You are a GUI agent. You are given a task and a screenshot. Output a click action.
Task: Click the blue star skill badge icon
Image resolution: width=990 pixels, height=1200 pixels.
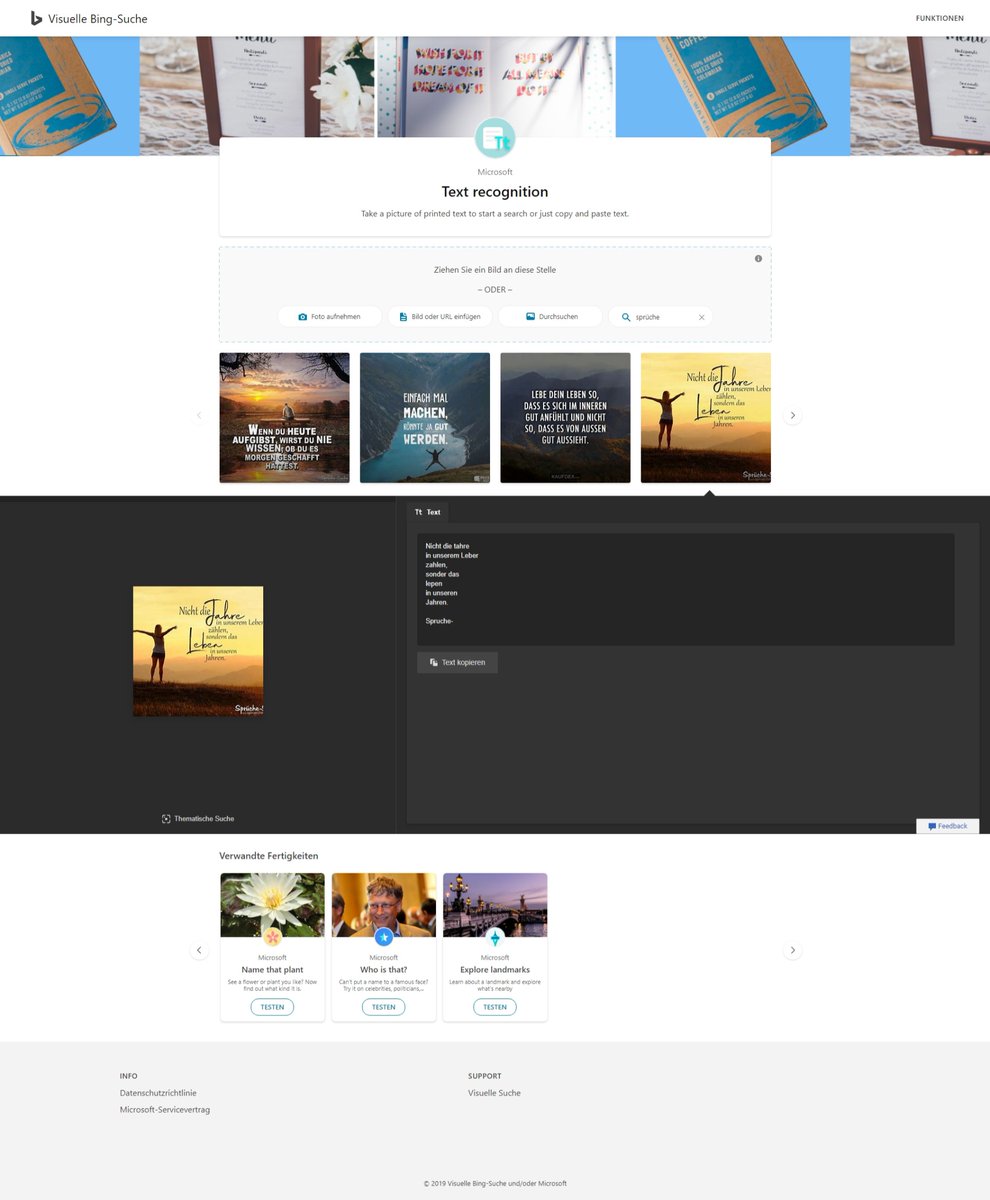coord(384,938)
